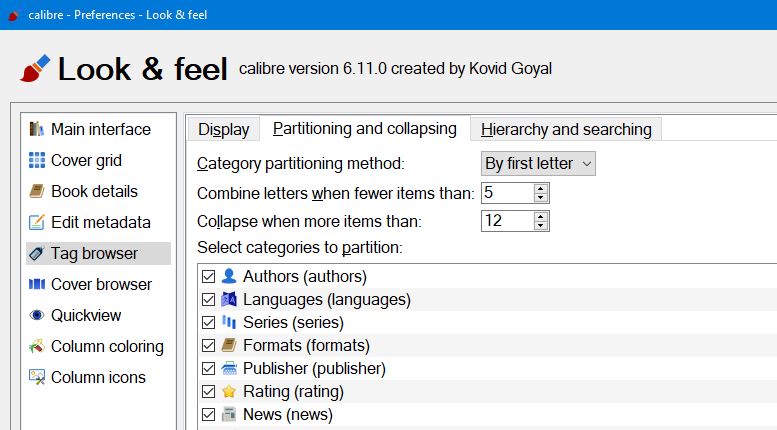Toggle the Languages (languages) checkbox

[208, 299]
